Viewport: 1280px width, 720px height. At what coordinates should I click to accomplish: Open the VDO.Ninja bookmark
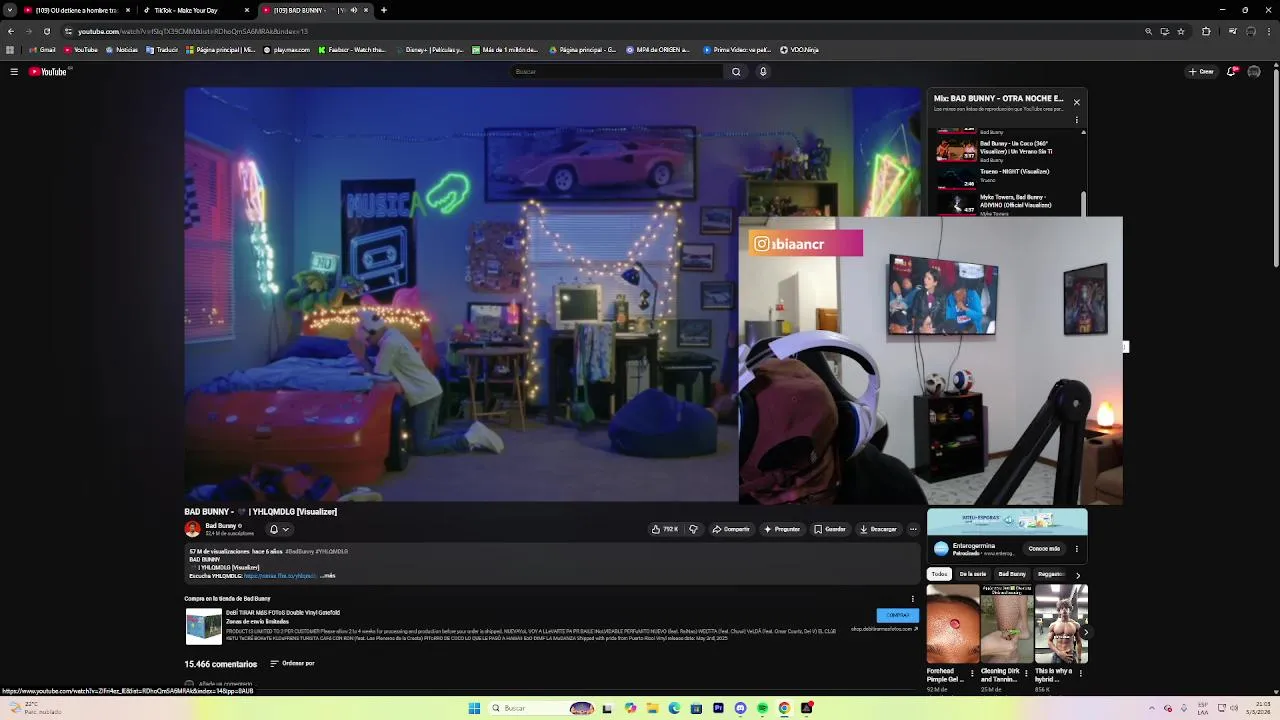(799, 49)
